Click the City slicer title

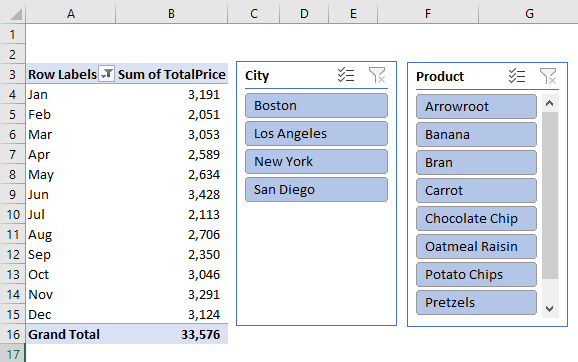coord(257,76)
